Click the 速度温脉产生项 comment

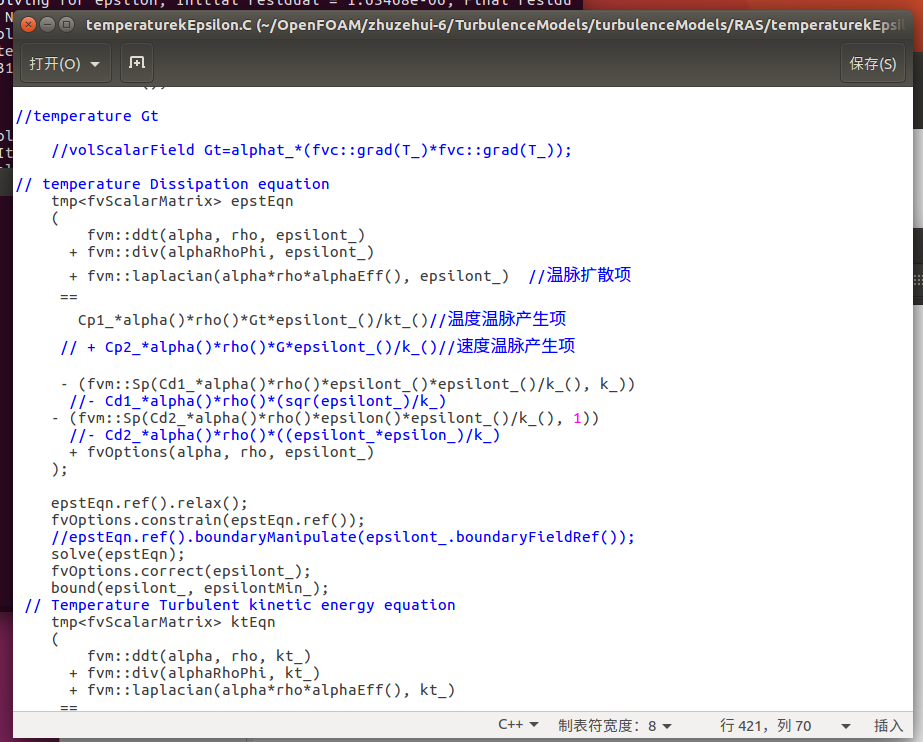tap(515, 346)
